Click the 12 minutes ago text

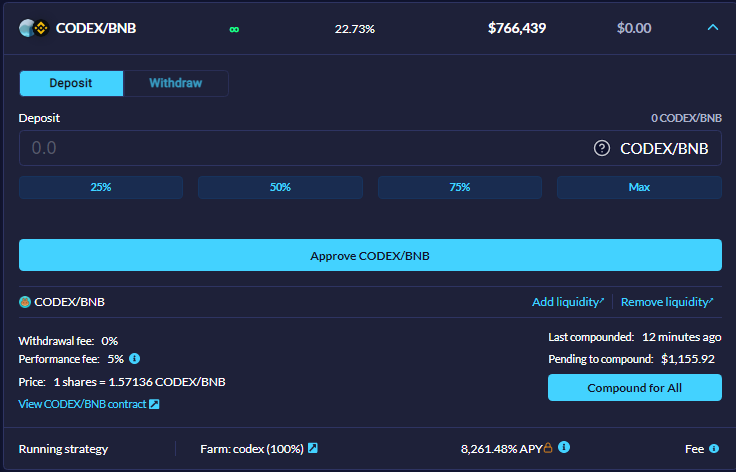682,337
